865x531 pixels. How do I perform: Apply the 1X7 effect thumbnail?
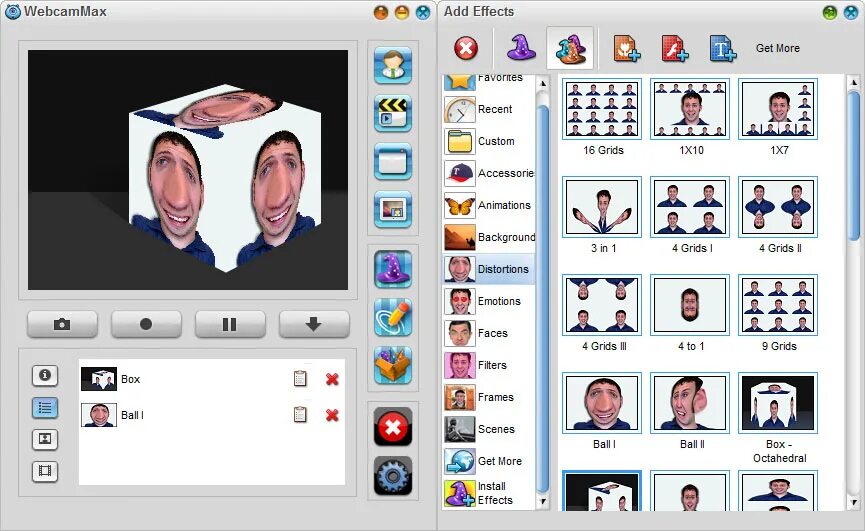click(778, 109)
